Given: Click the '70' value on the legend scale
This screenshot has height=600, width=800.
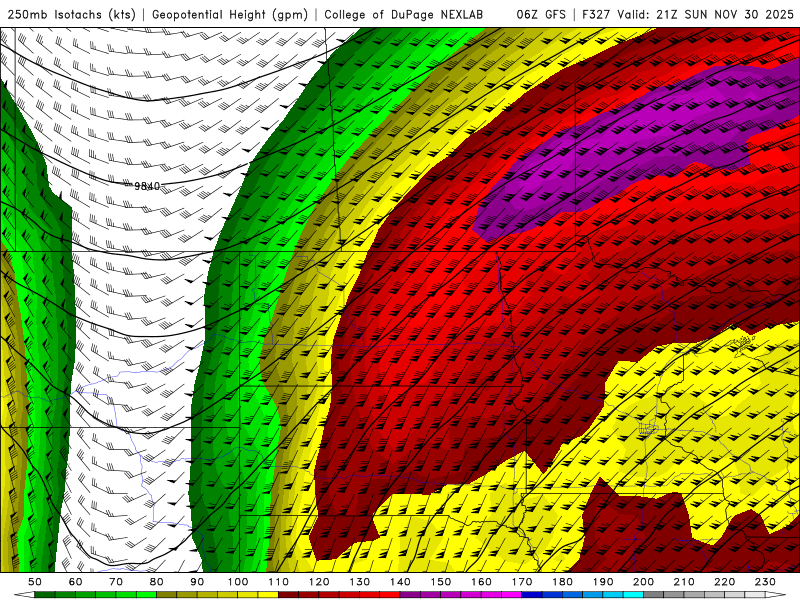Looking at the screenshot, I should [x=116, y=582].
